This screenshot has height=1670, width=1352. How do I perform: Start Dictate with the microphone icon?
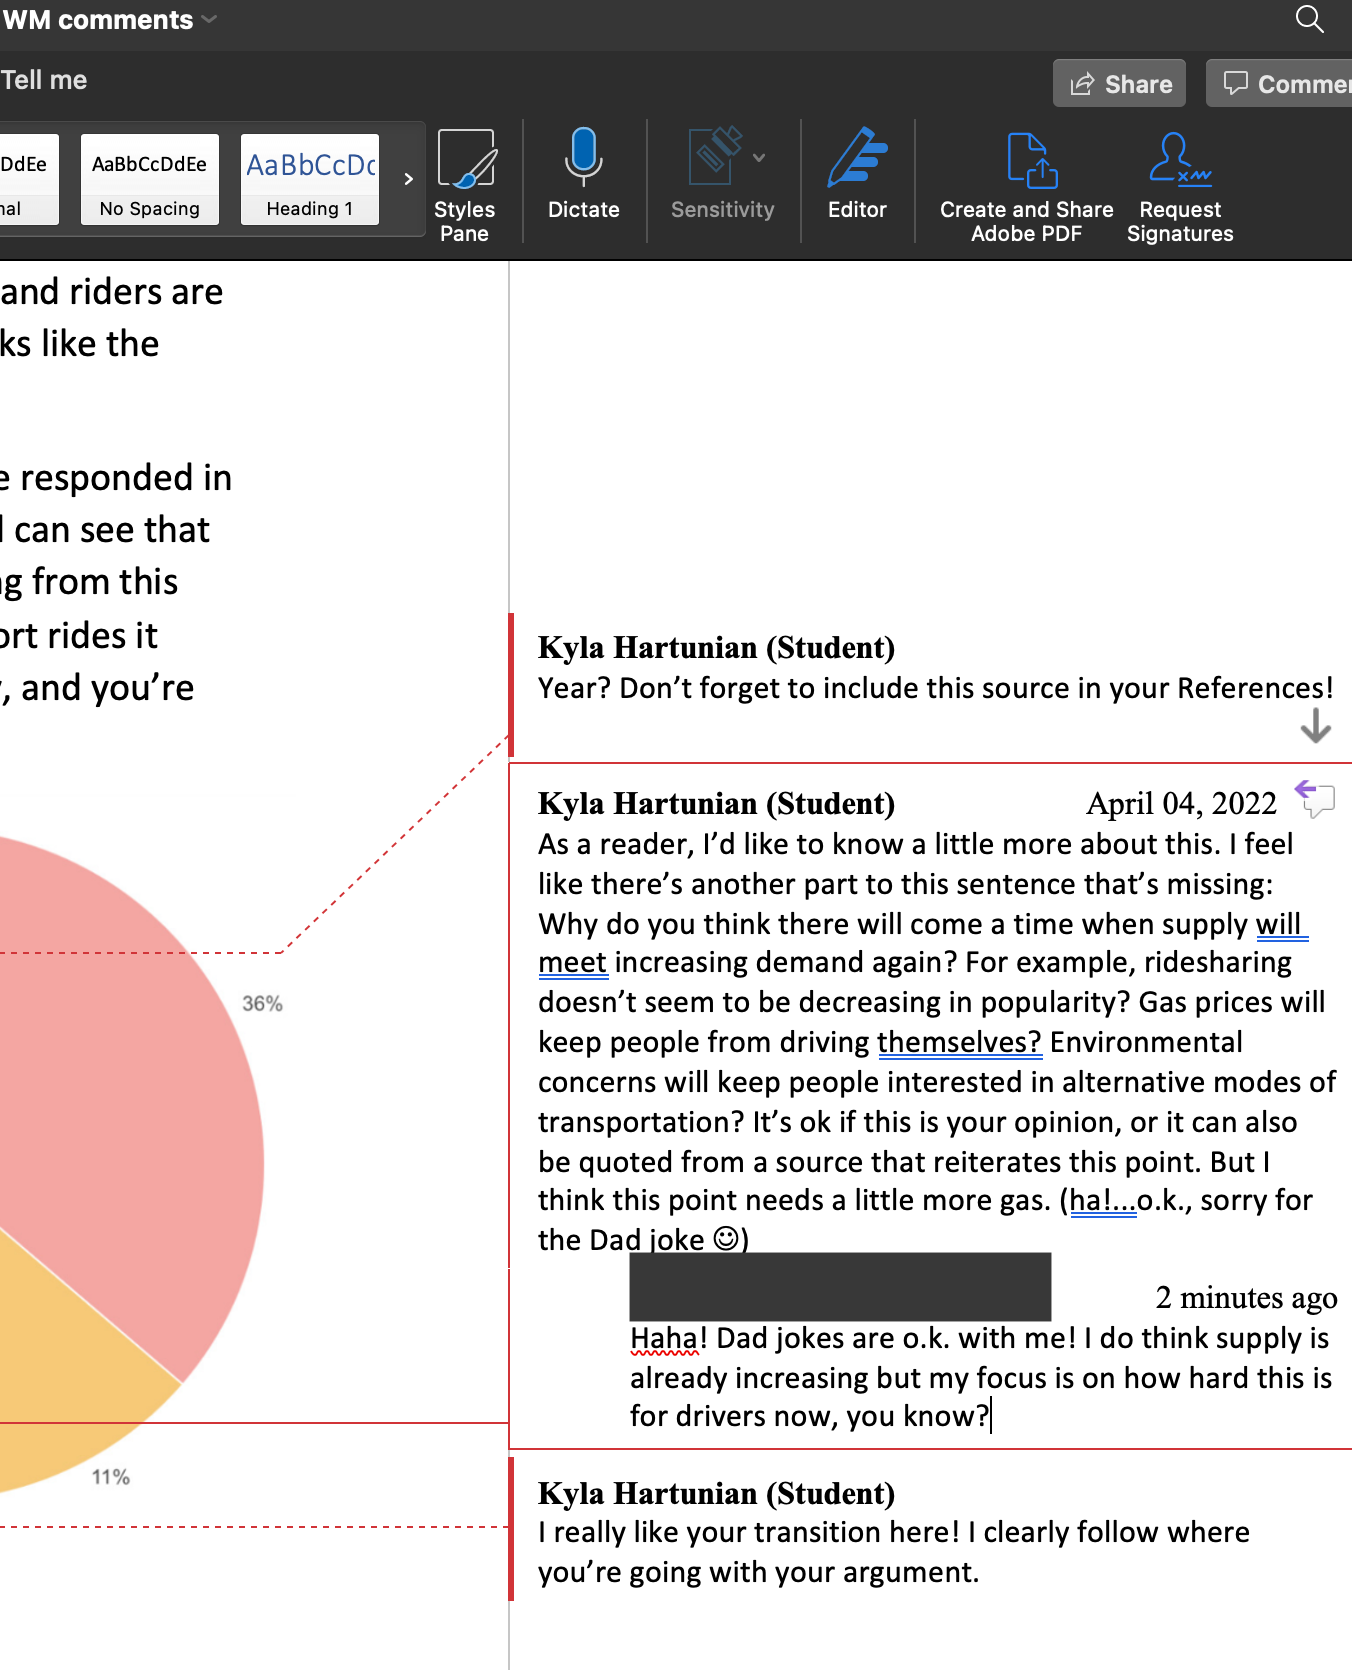pos(584,174)
